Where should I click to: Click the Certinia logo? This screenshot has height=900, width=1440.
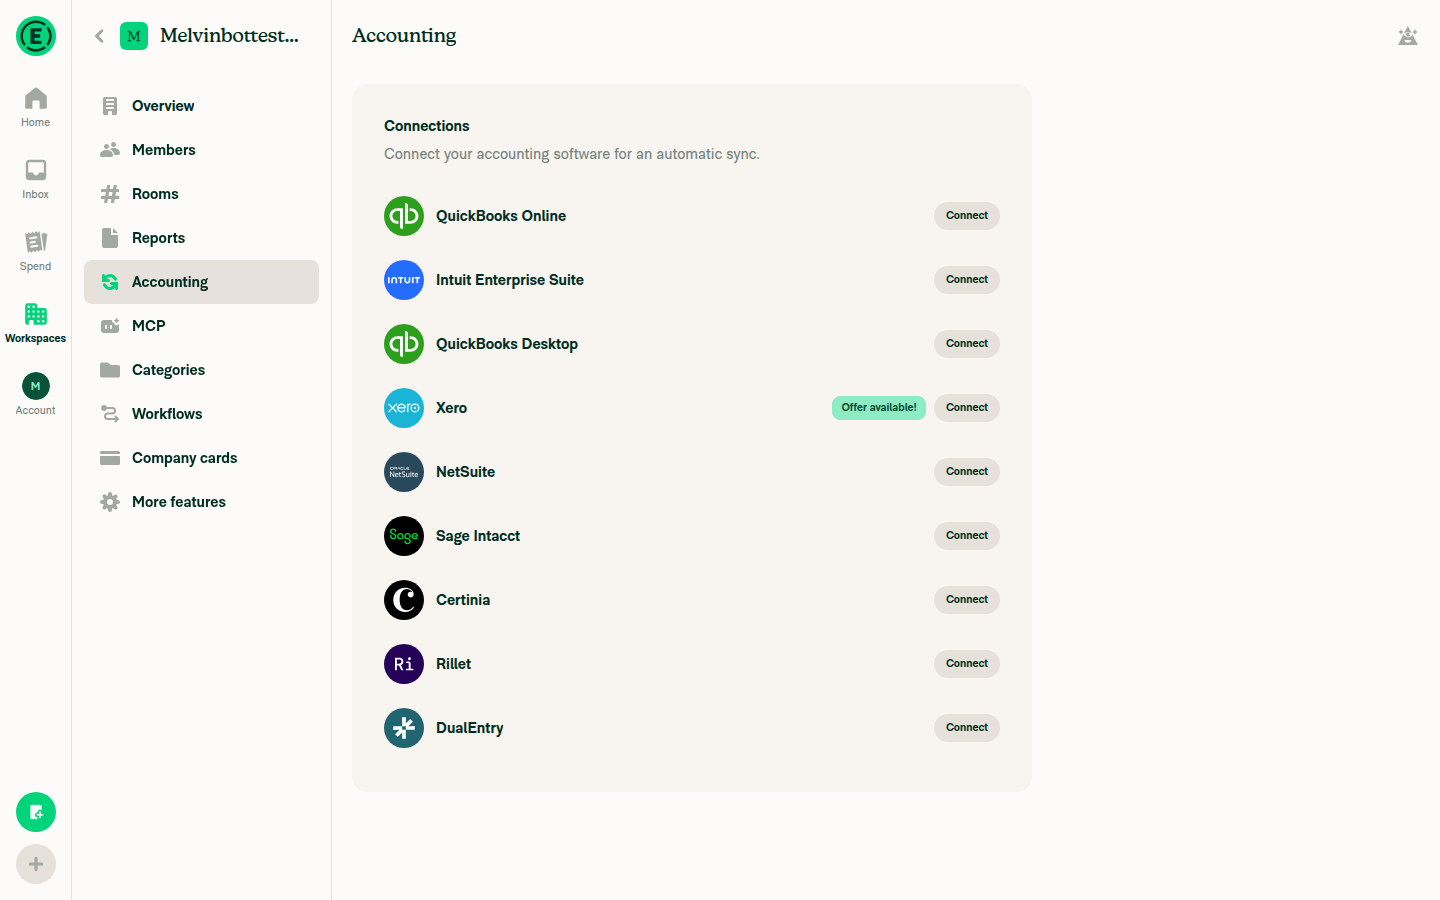pyautogui.click(x=404, y=600)
